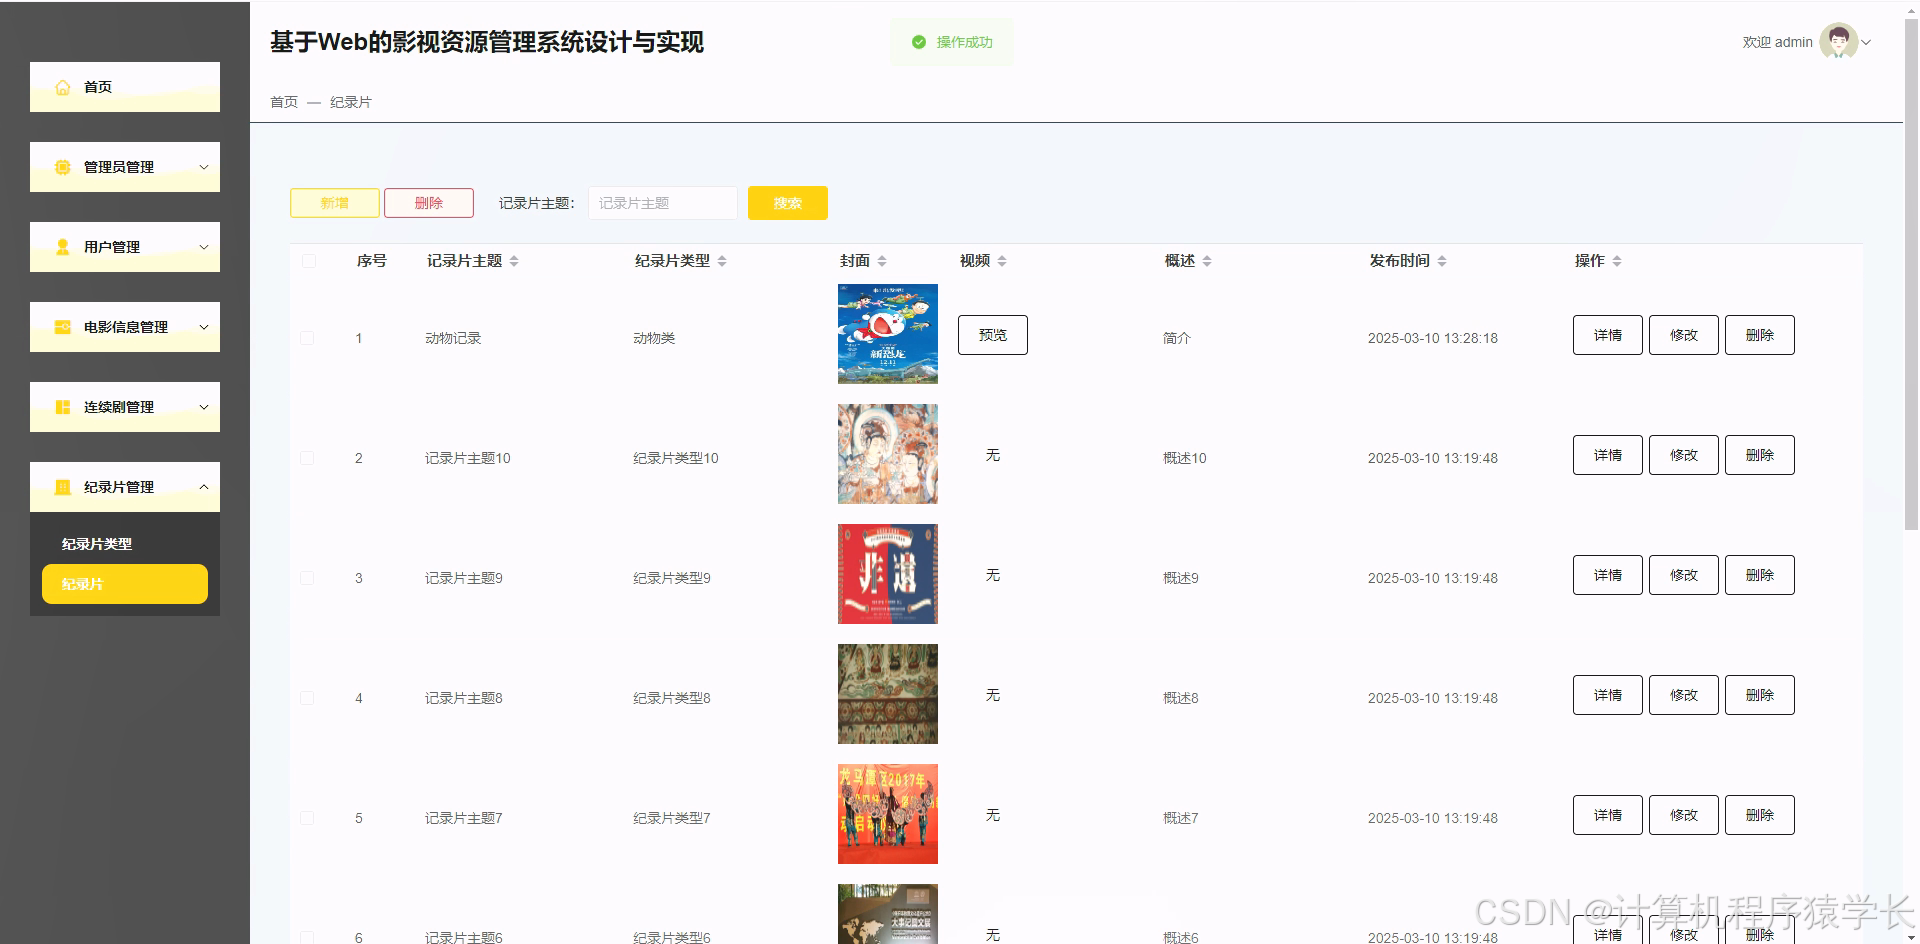The width and height of the screenshot is (1920, 944).
Task: Open the cover thumbnail of 记录片主题10
Action: pyautogui.click(x=887, y=453)
